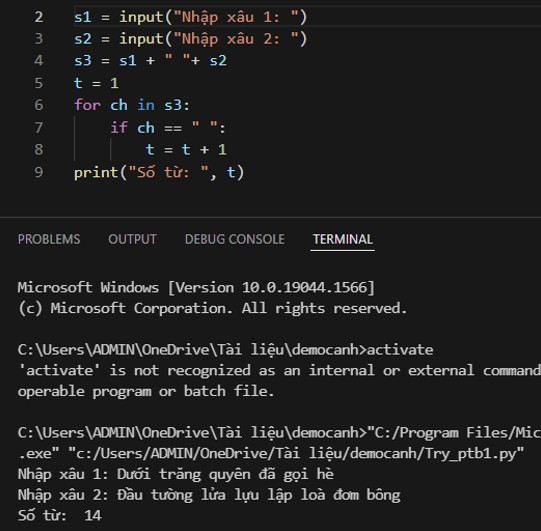This screenshot has width=541, height=531.
Task: Click the s3 variable on line 4
Action: point(83,61)
